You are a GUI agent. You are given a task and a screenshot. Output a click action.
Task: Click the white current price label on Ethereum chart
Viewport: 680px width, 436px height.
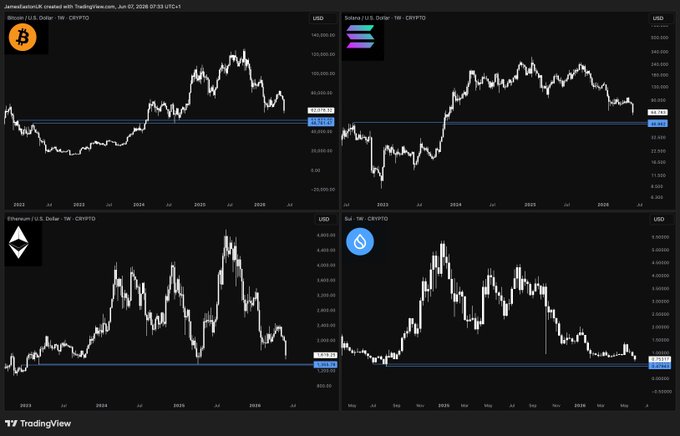[325, 355]
